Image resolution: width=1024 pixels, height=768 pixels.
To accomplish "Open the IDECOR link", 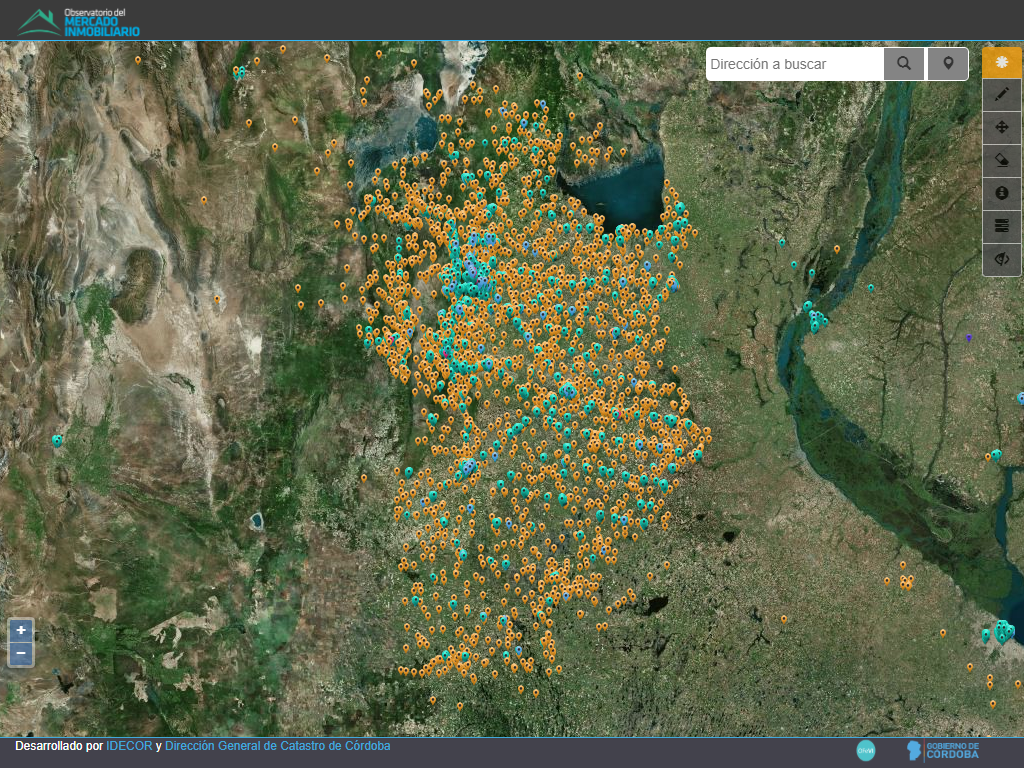I will 129,746.
